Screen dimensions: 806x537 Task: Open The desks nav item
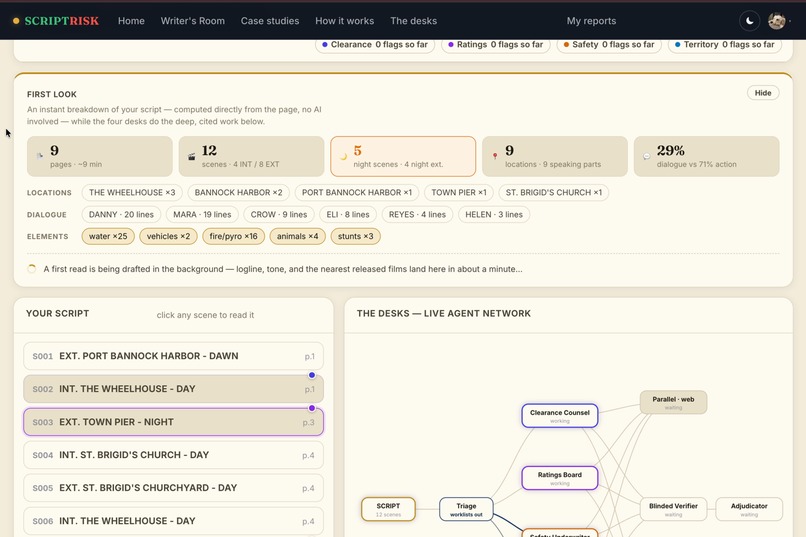coord(413,21)
